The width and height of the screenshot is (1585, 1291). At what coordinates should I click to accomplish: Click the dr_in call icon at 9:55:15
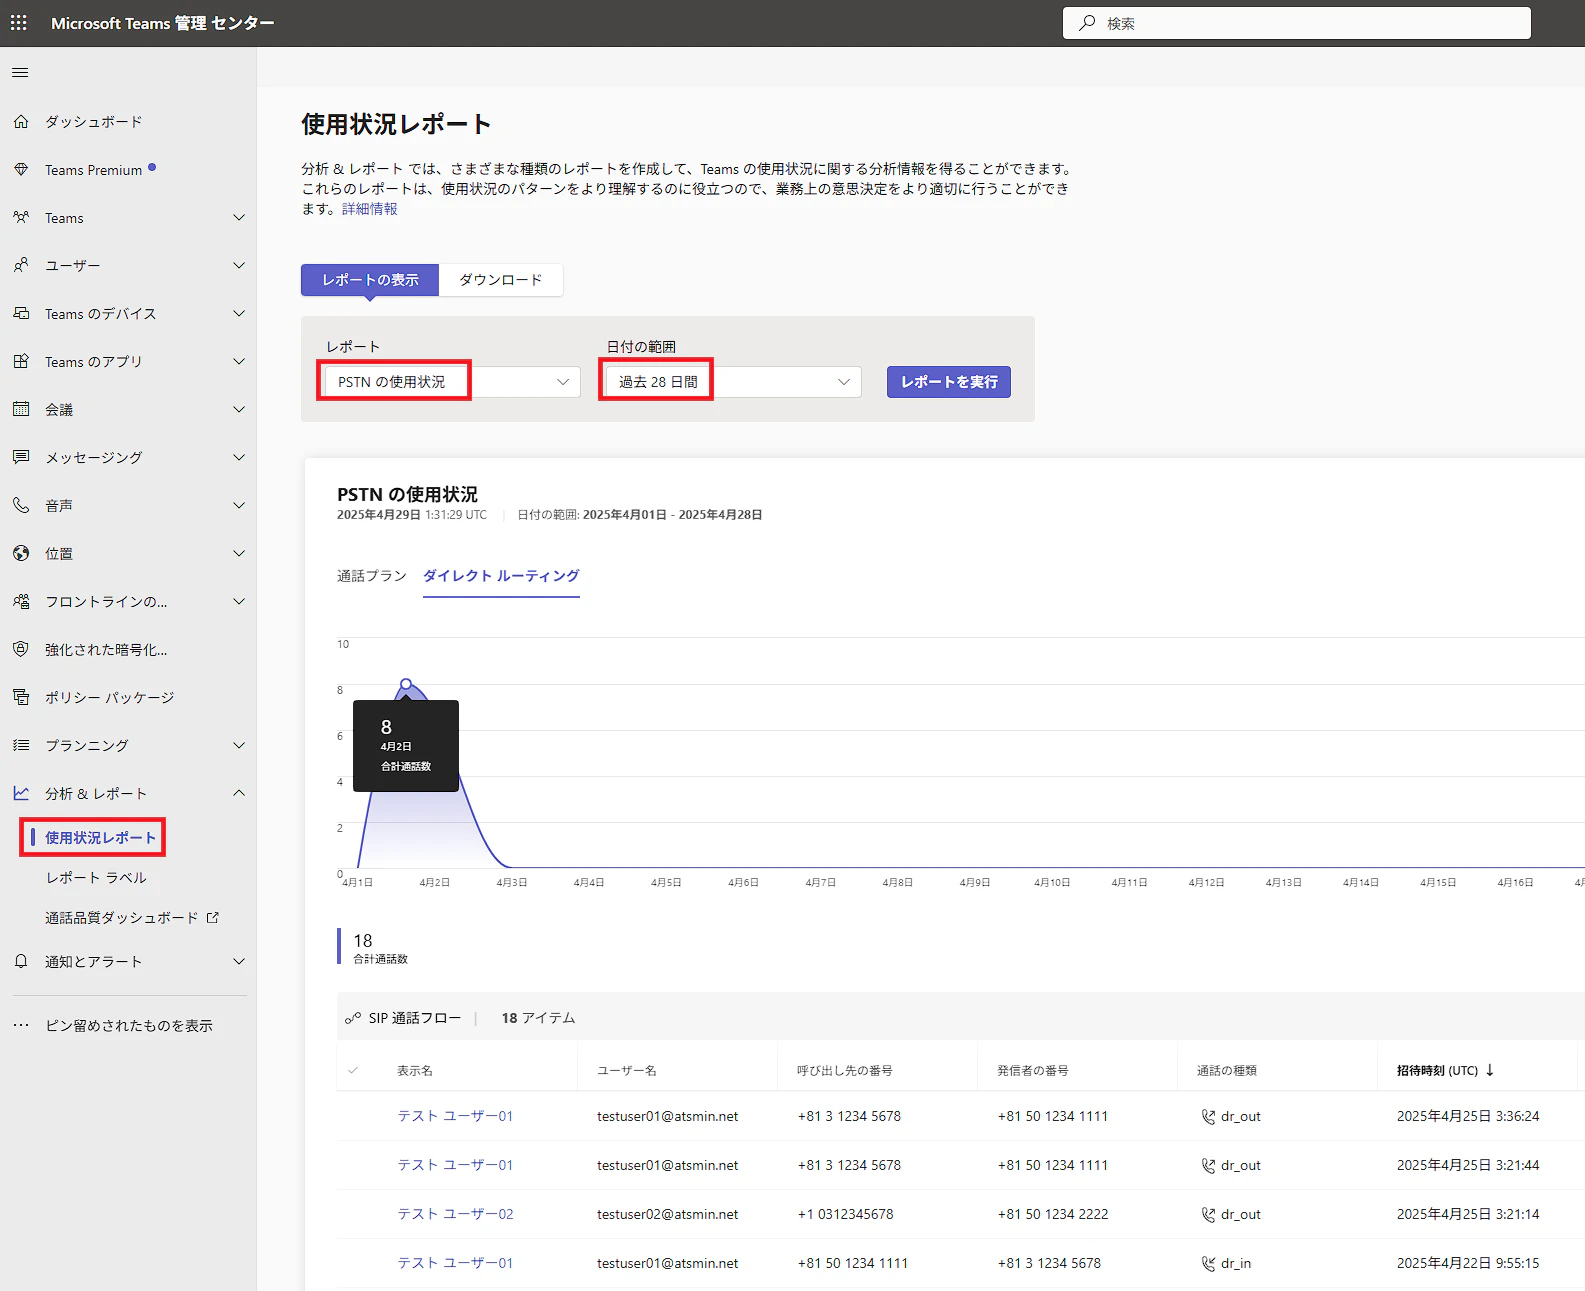pyautogui.click(x=1208, y=1264)
